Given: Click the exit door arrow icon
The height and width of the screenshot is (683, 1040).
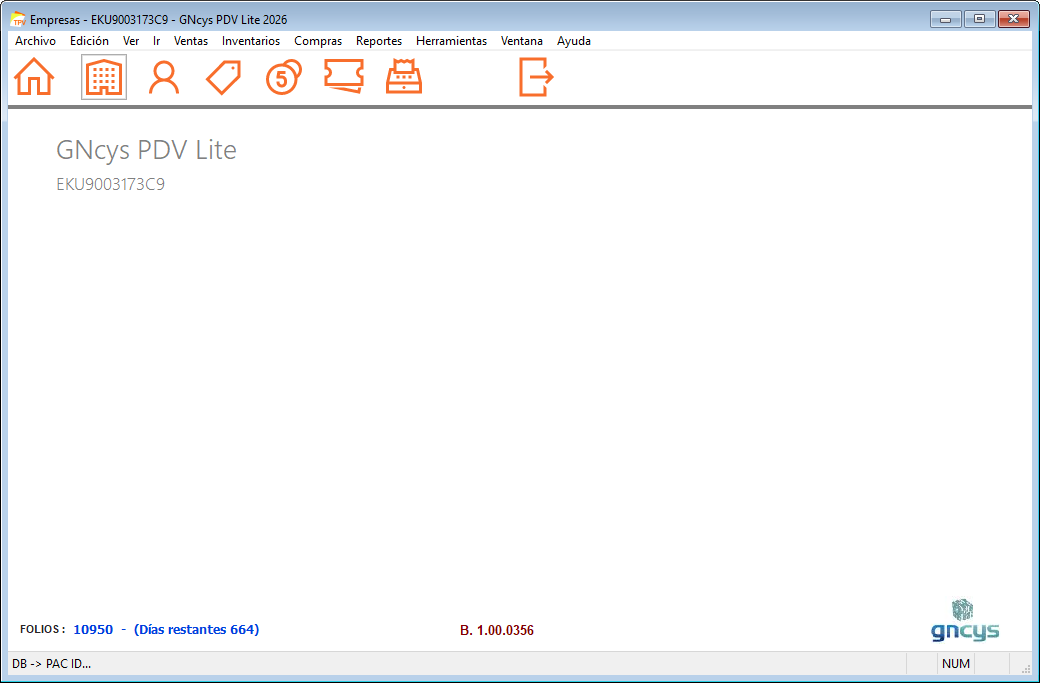Looking at the screenshot, I should 536,77.
